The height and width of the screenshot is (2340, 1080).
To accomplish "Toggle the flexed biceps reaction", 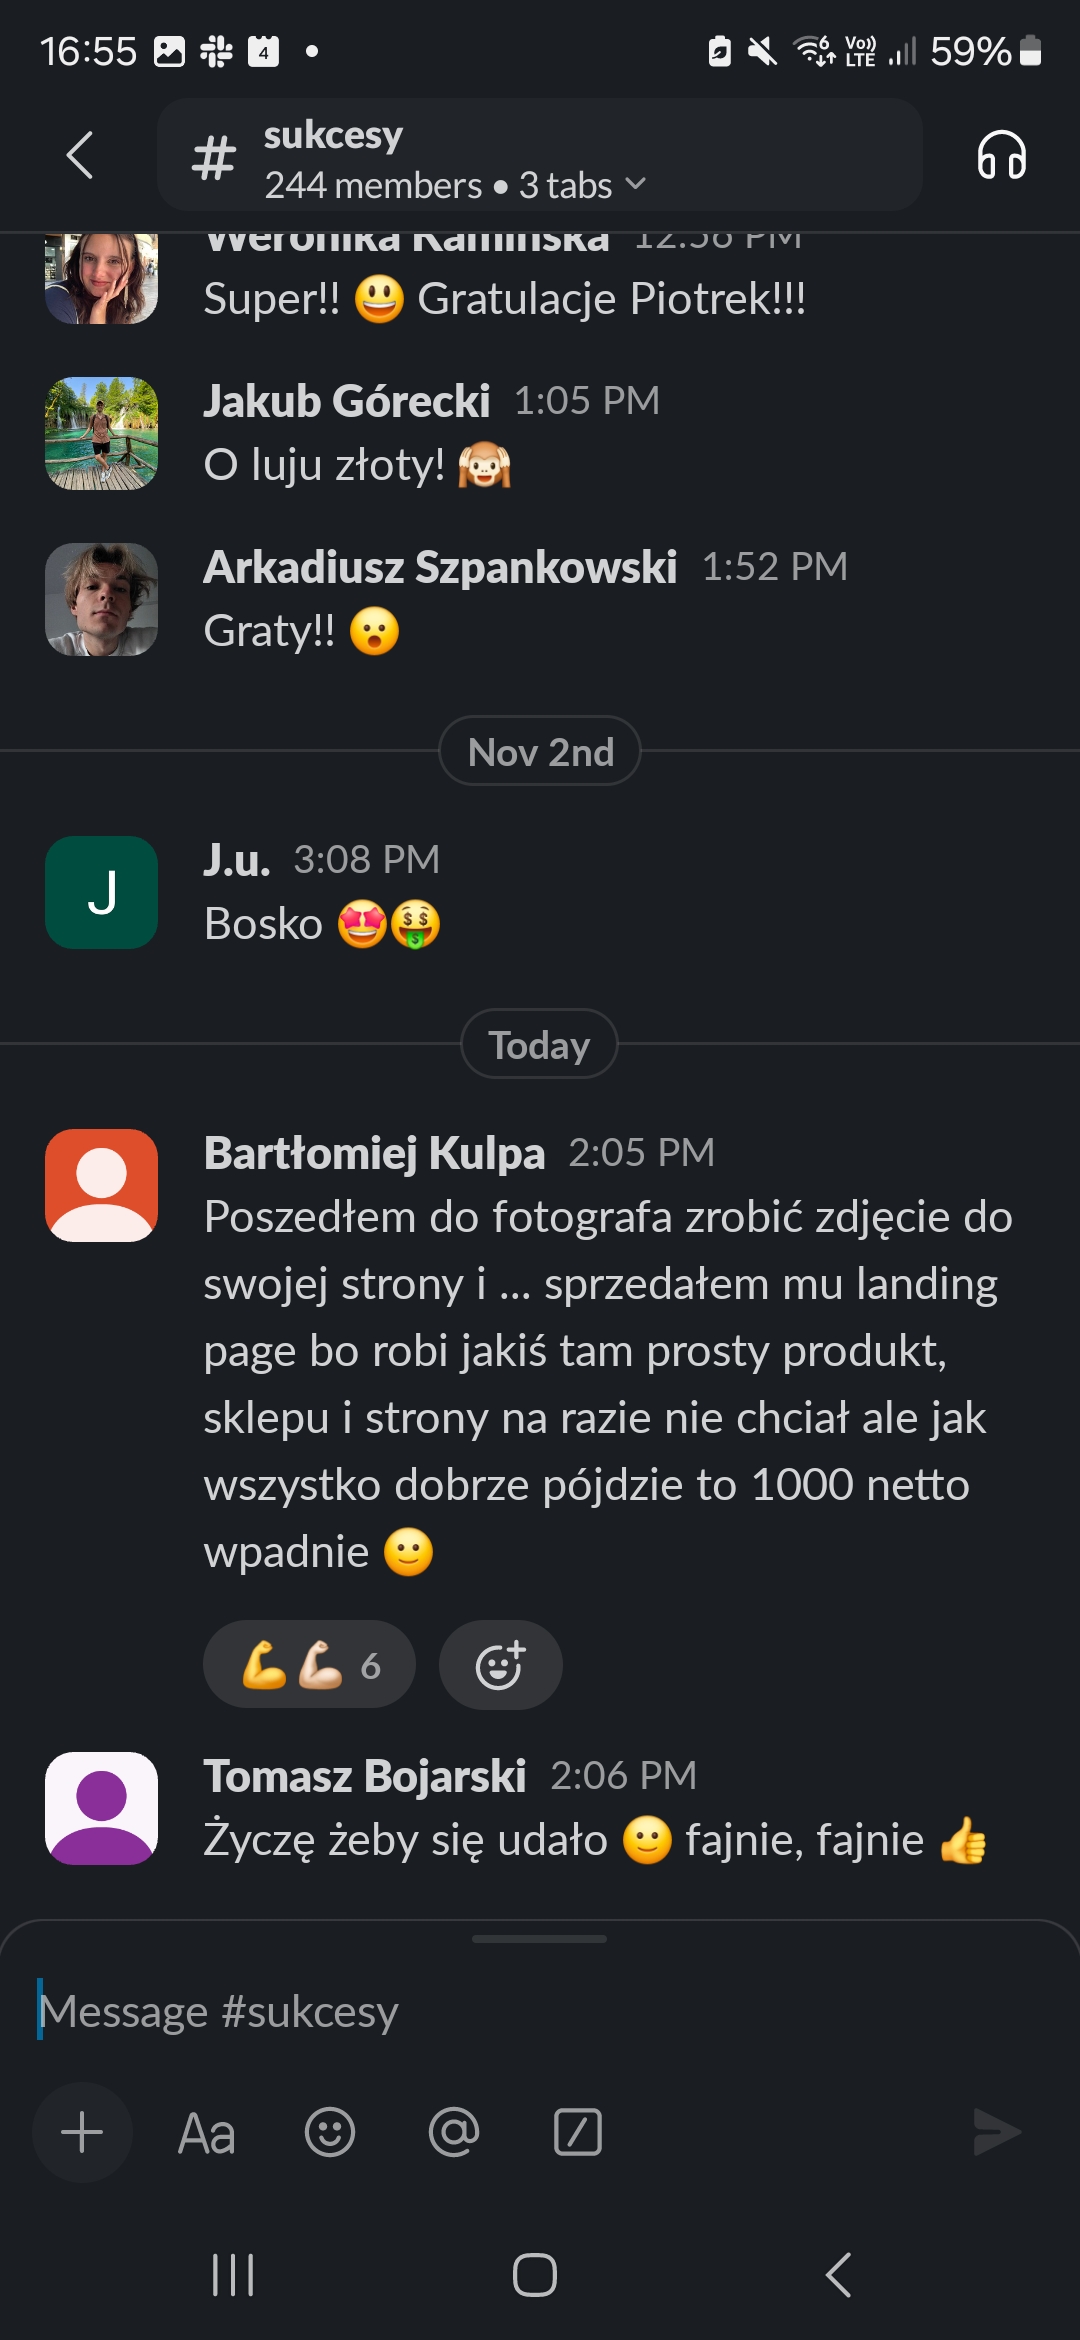I will pyautogui.click(x=309, y=1665).
